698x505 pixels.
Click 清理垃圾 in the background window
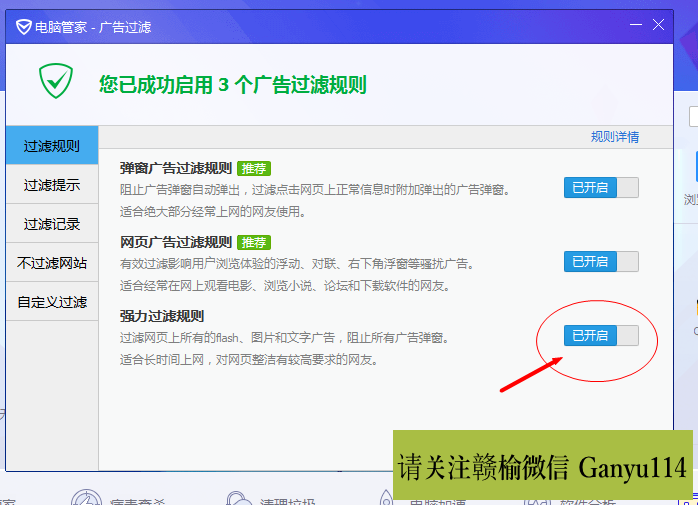[x=287, y=501]
